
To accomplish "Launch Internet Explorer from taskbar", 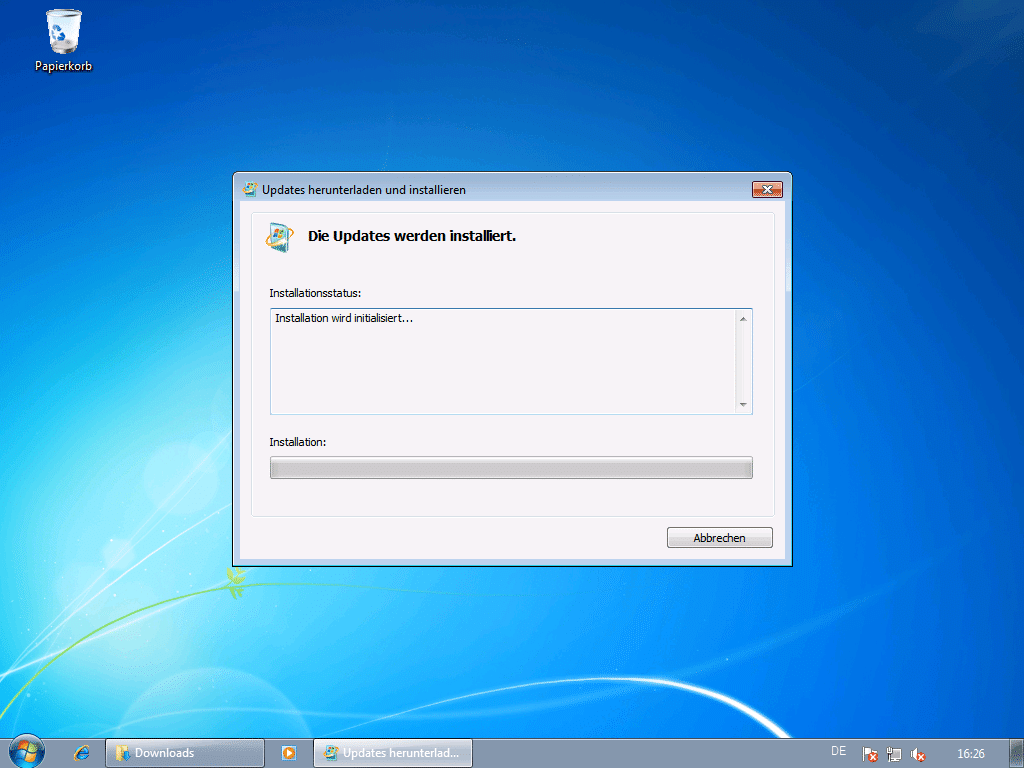I will coord(82,753).
